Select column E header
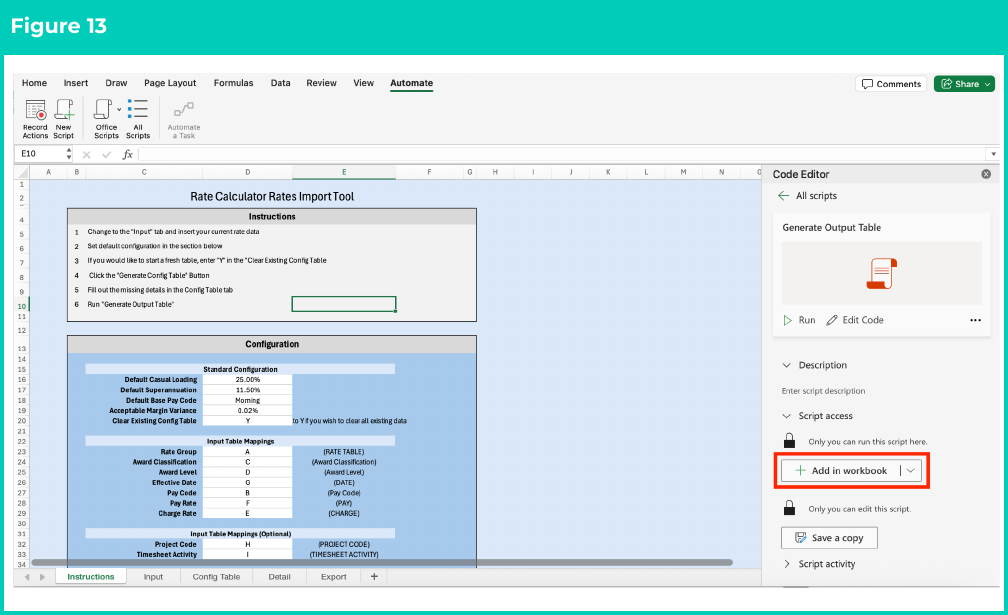 pyautogui.click(x=344, y=172)
